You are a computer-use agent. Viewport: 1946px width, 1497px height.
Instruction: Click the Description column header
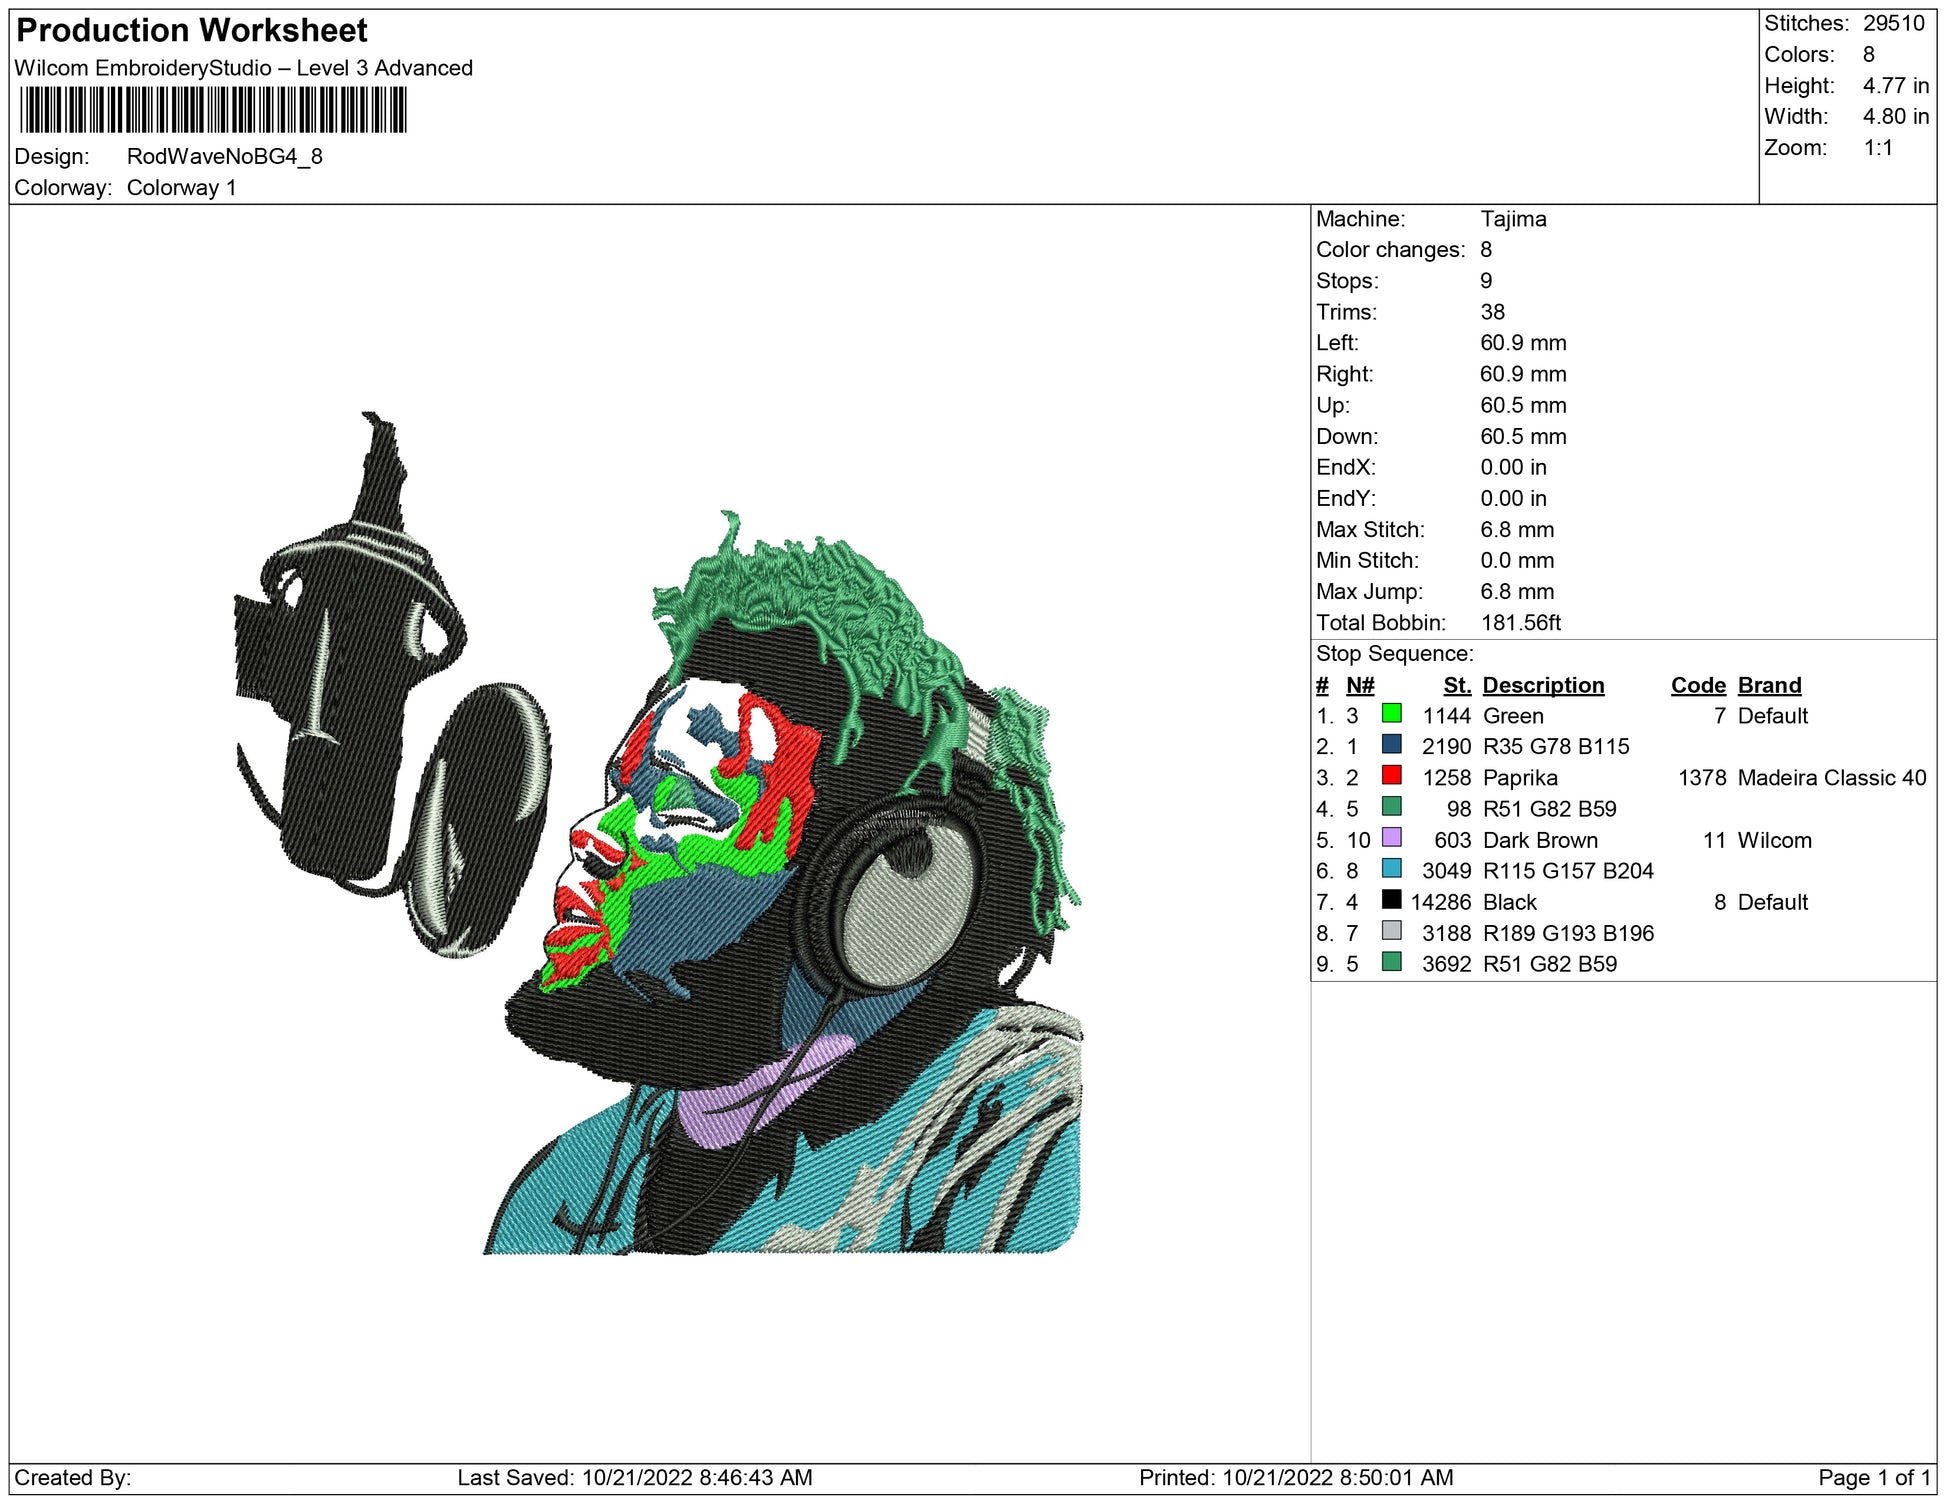click(1542, 685)
